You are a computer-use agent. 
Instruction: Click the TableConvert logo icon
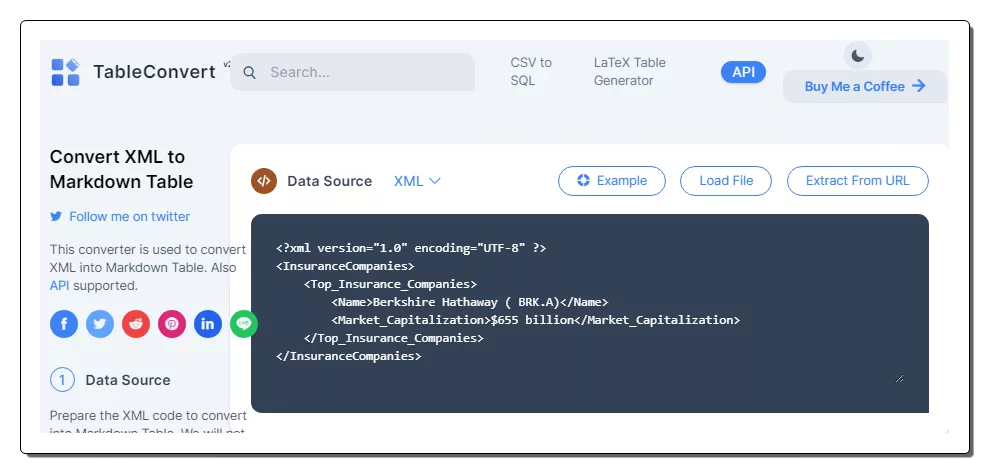(x=65, y=72)
